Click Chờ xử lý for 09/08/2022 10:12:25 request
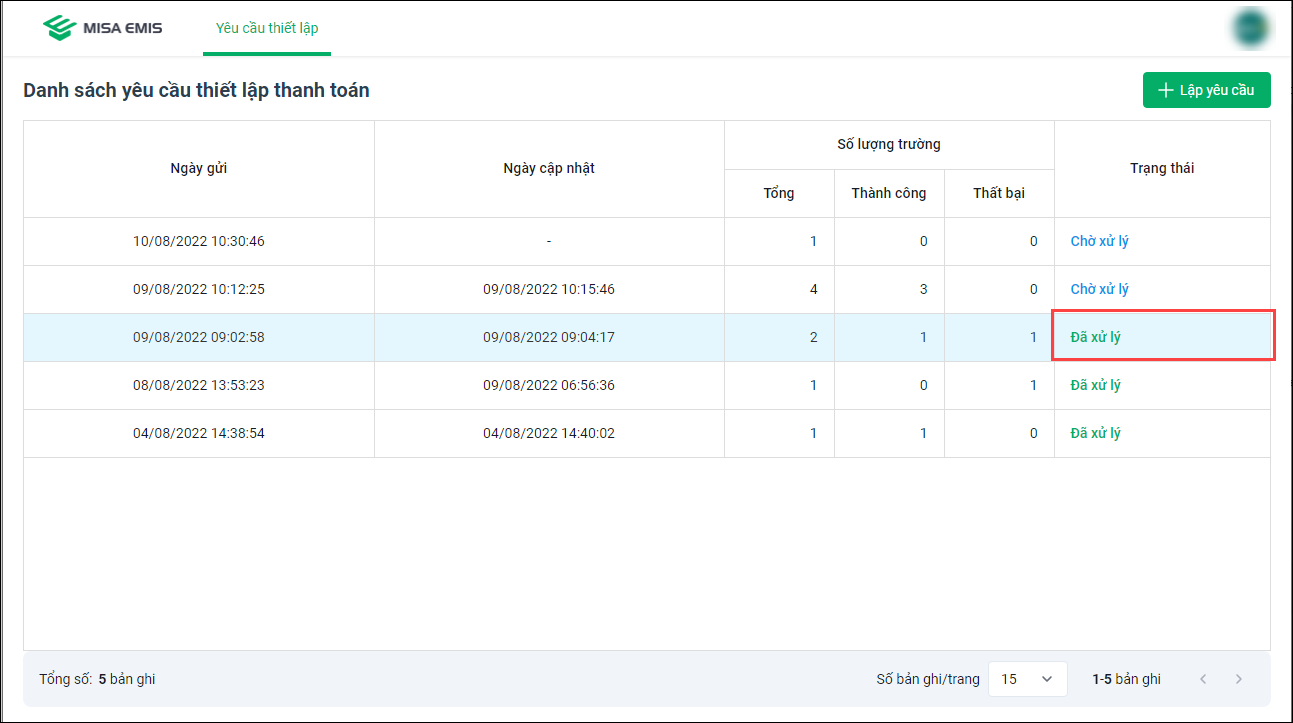This screenshot has height=723, width=1293. coord(1099,289)
